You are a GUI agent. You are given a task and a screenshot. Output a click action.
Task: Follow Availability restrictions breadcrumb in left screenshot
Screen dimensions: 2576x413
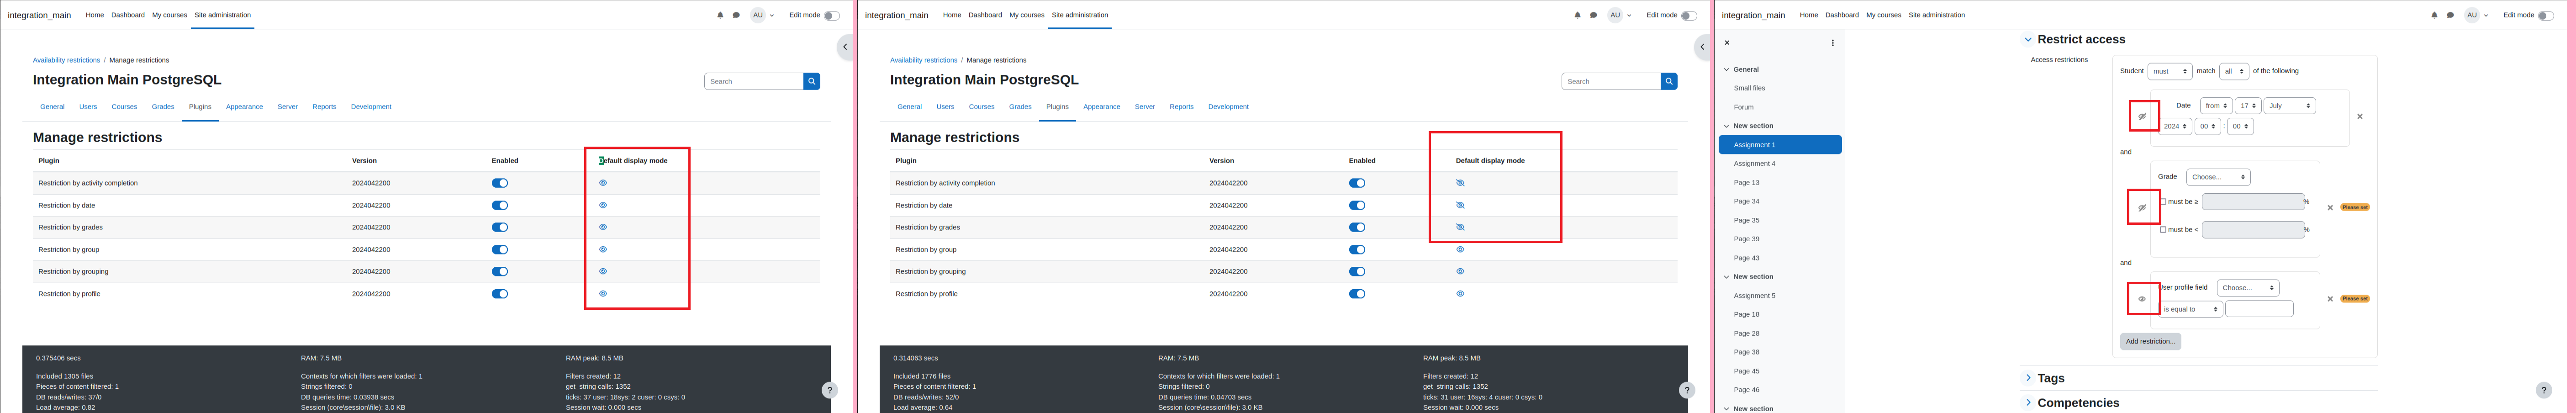click(66, 60)
